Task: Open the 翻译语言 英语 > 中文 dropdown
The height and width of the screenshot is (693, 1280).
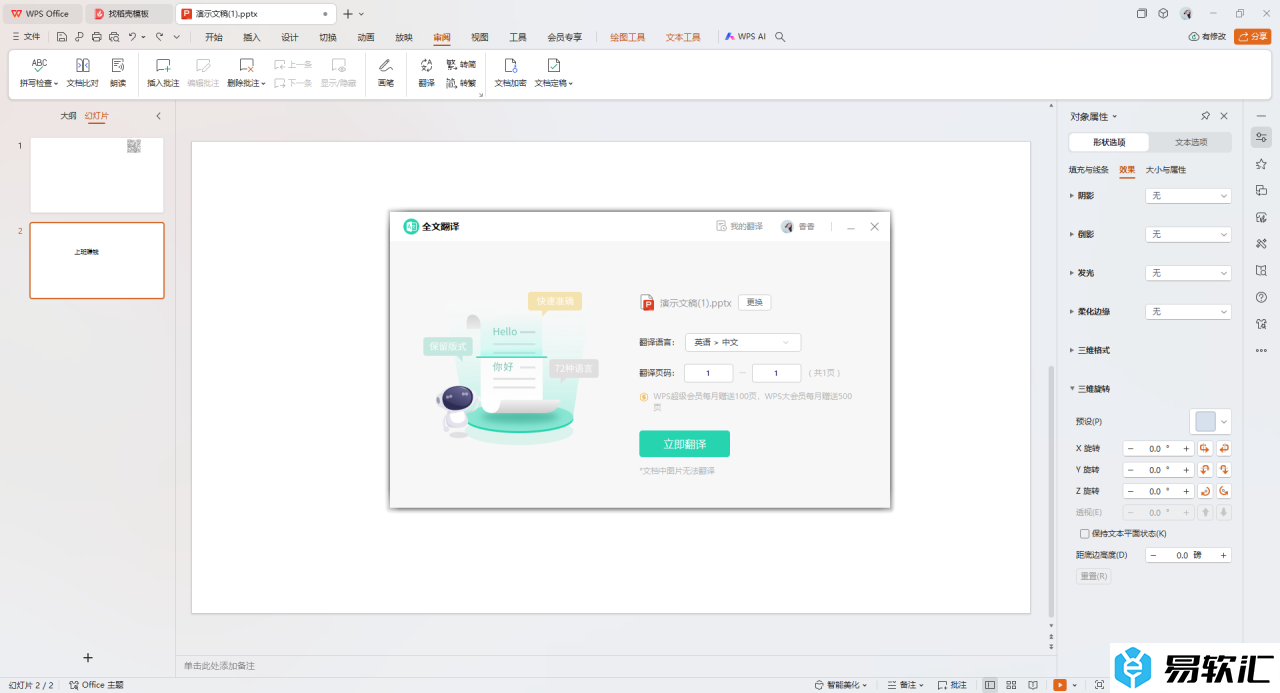Action: (x=743, y=342)
